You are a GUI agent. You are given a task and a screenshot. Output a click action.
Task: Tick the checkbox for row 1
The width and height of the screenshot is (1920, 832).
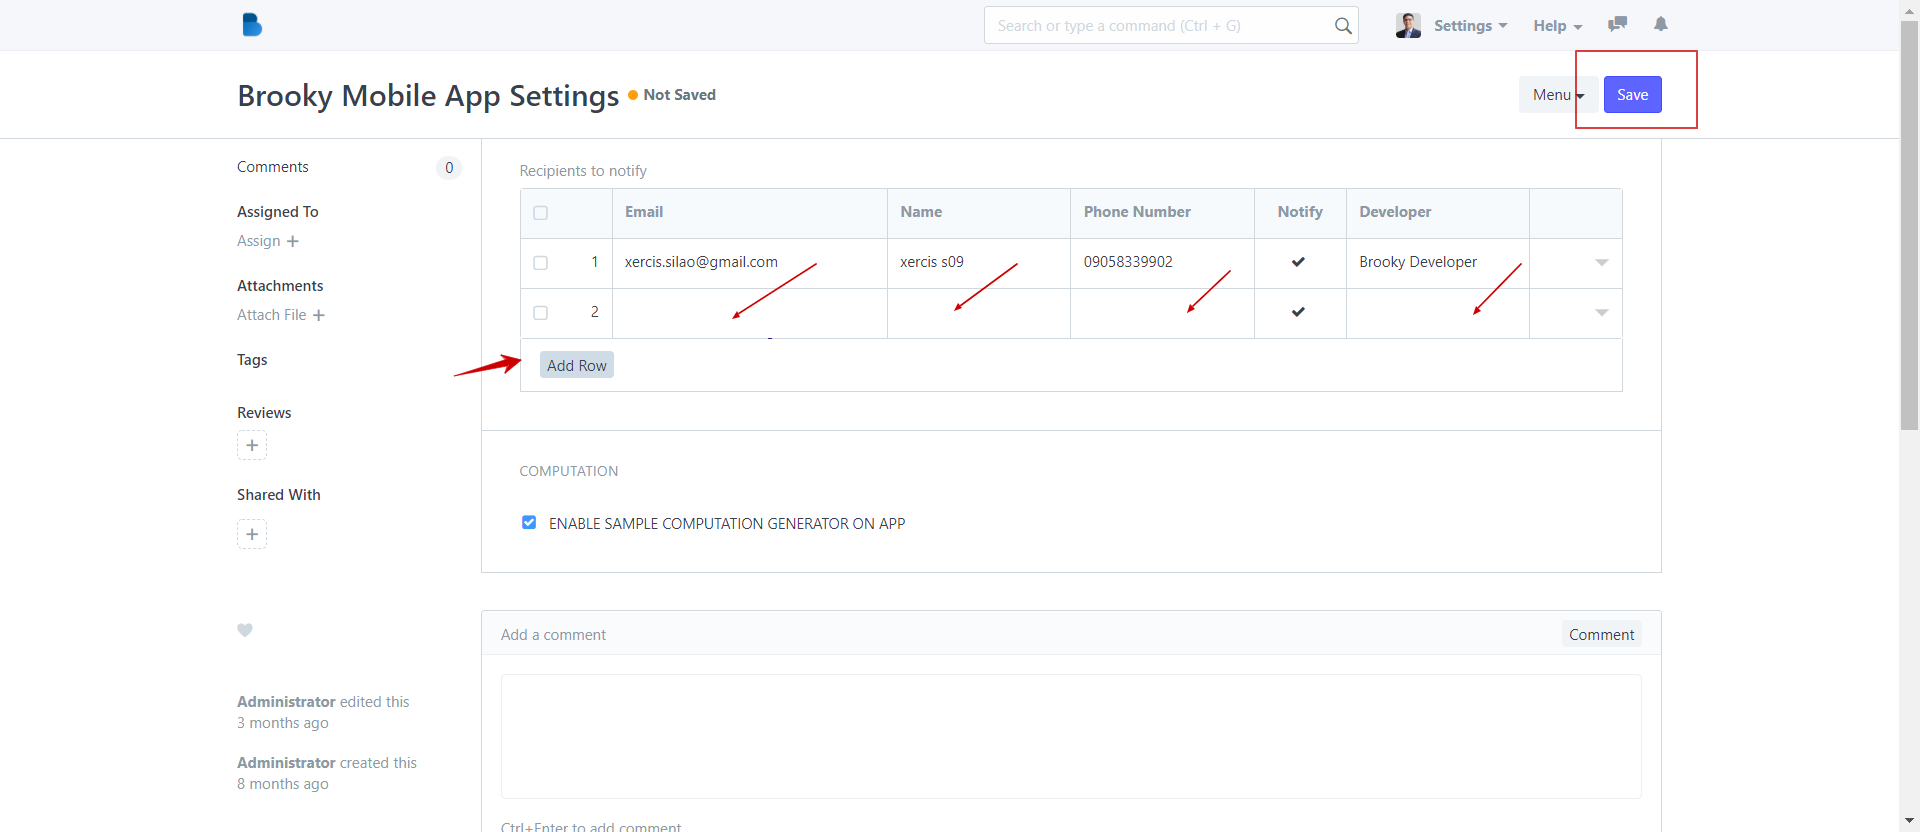(x=541, y=263)
